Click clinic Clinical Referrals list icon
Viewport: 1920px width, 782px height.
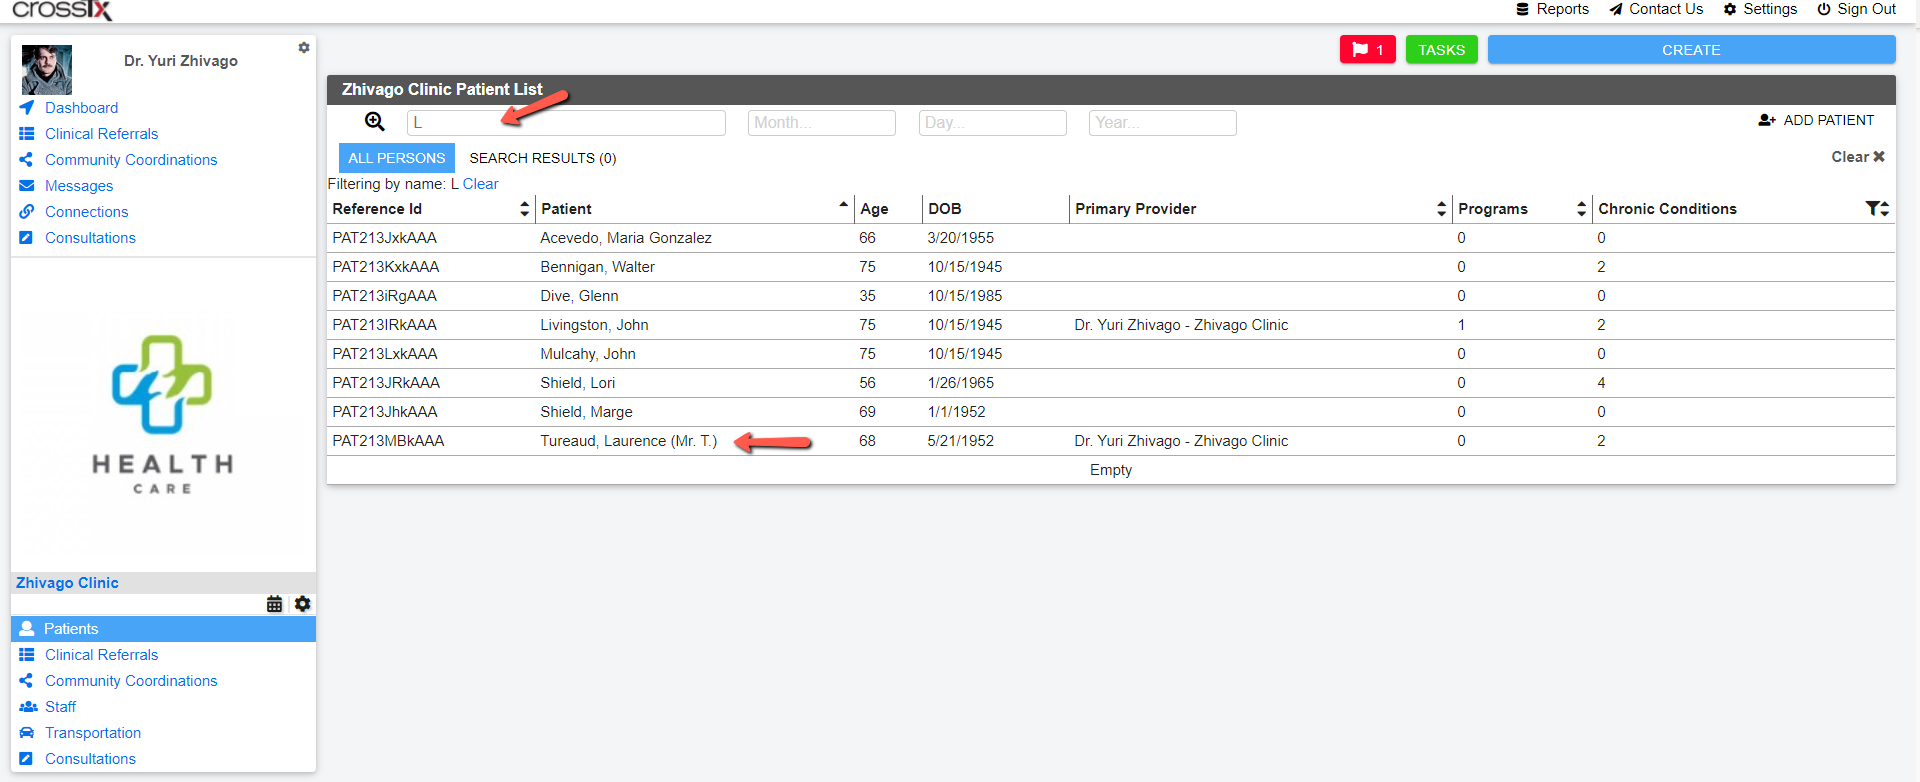coord(27,655)
